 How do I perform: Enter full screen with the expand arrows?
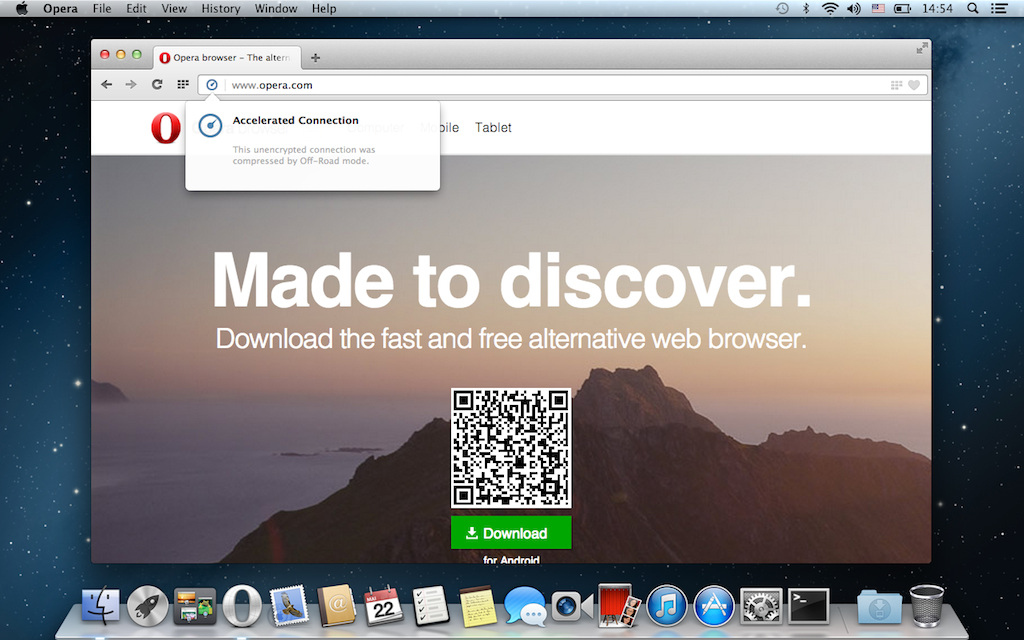click(922, 48)
